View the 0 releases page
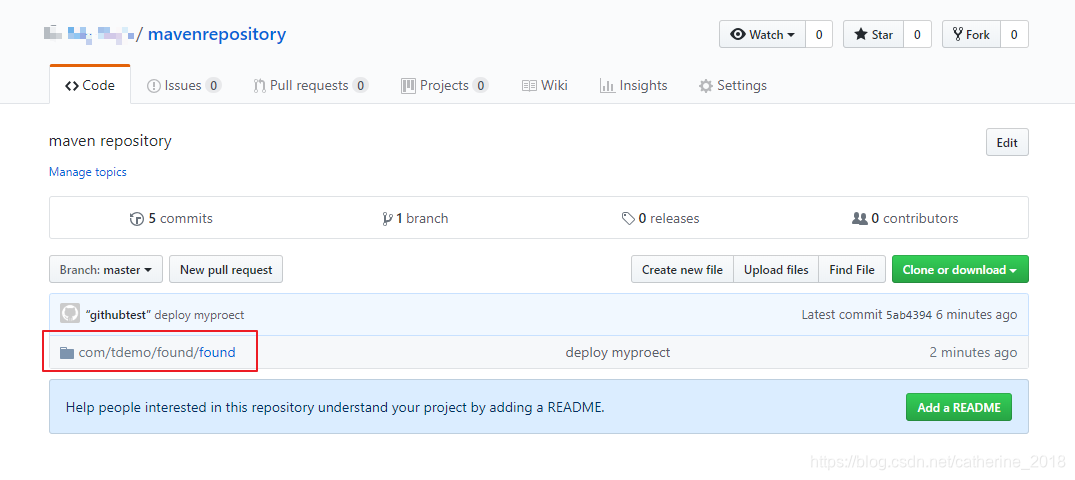Screen dimensions: 1075x480 click(x=660, y=218)
